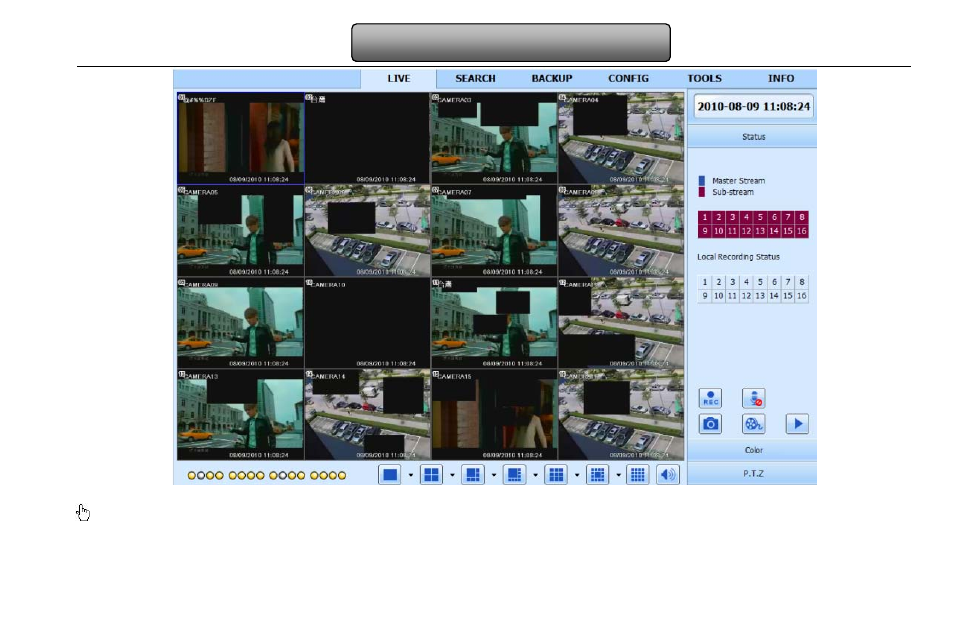Expand the Status panel header
Viewport: 954px width, 636px height.
(x=752, y=137)
